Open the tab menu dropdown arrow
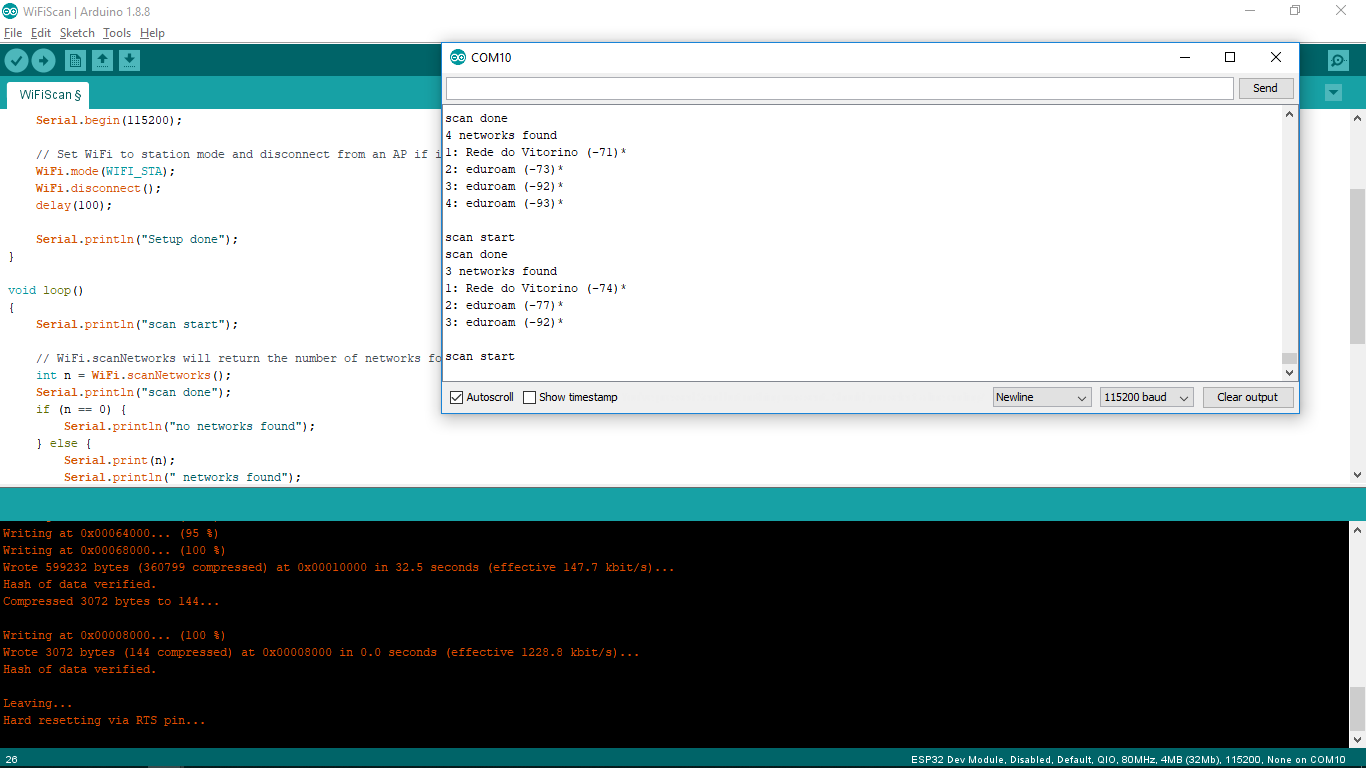The image size is (1366, 768). pyautogui.click(x=1333, y=93)
